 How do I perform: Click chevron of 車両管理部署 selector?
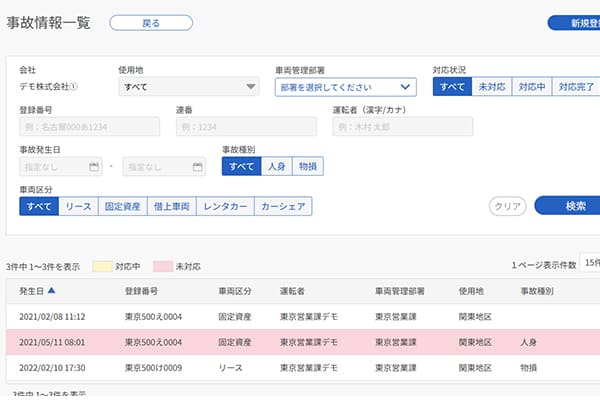pyautogui.click(x=405, y=87)
